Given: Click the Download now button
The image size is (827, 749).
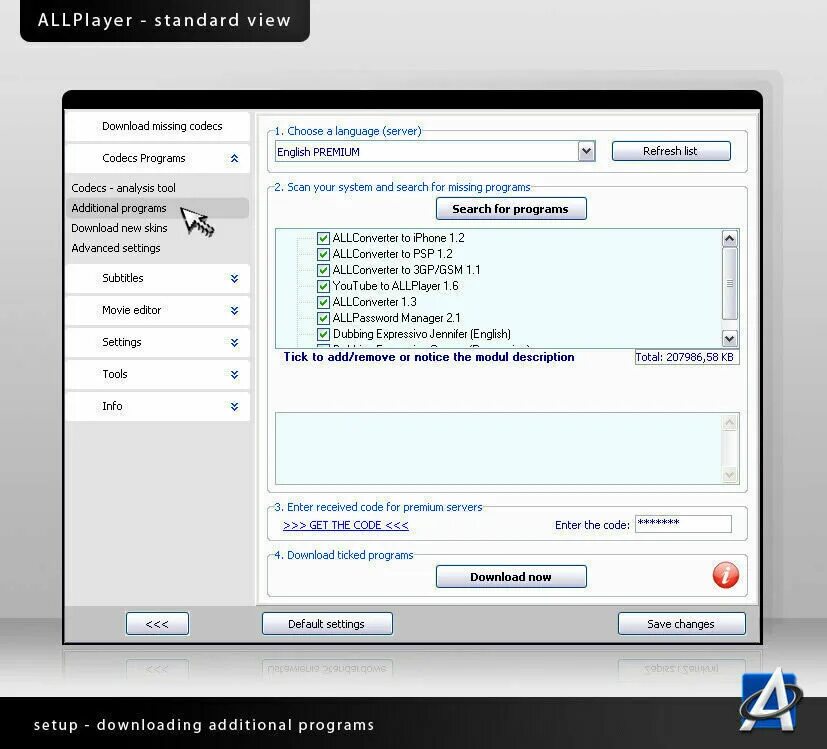Looking at the screenshot, I should click(511, 577).
